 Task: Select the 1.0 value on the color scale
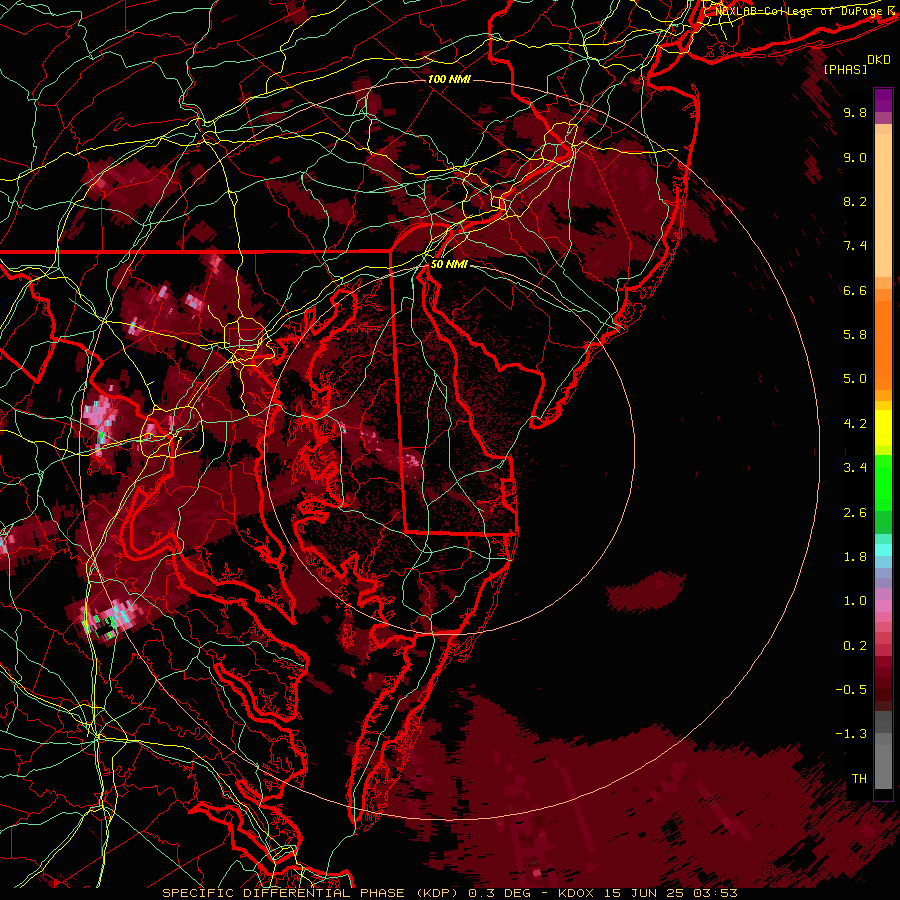click(x=855, y=601)
